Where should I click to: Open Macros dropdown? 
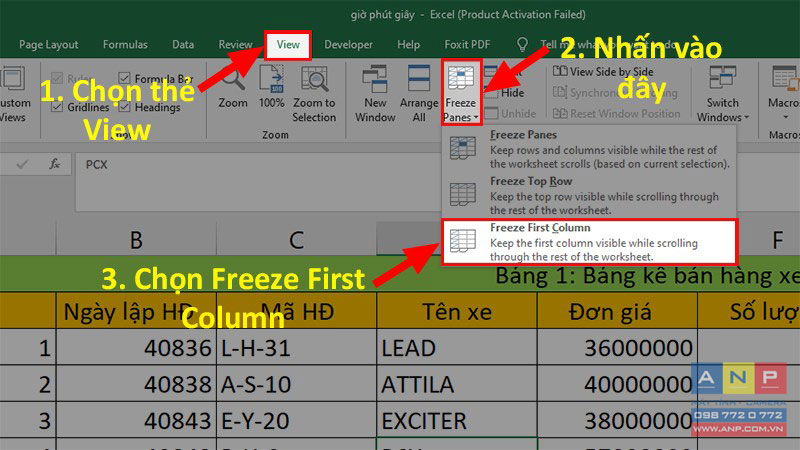(x=783, y=93)
